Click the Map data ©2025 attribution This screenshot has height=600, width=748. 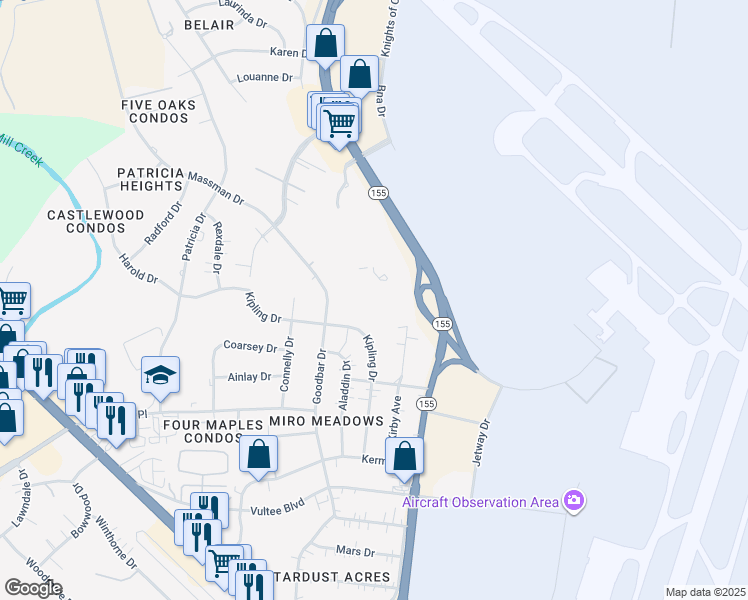tap(706, 592)
